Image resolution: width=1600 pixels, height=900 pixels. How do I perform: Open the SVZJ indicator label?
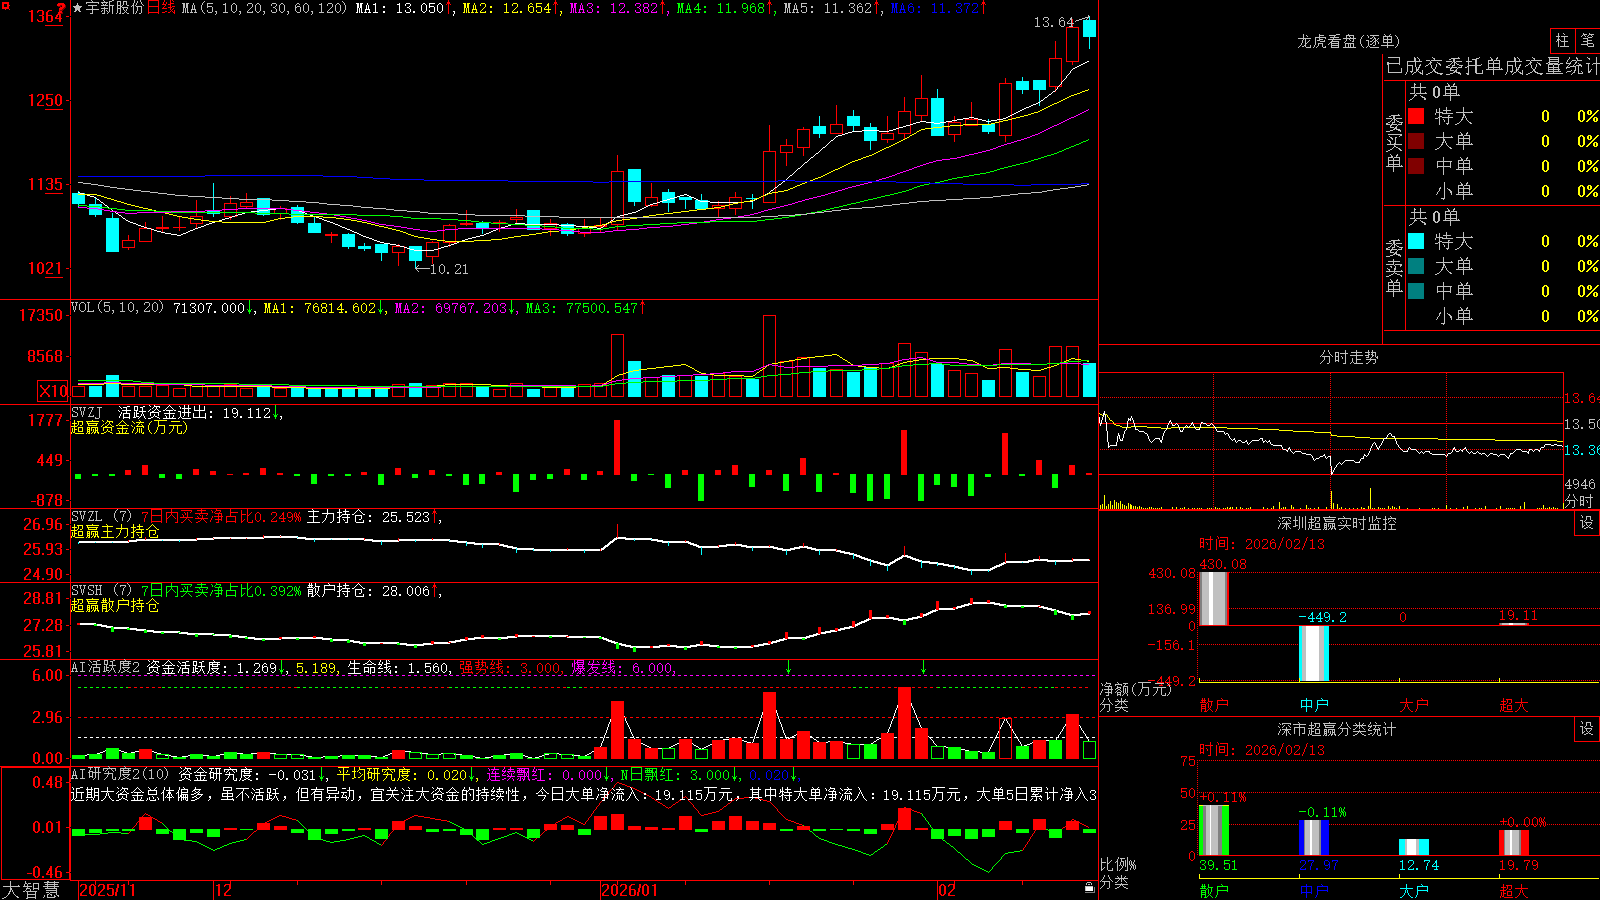pos(87,413)
